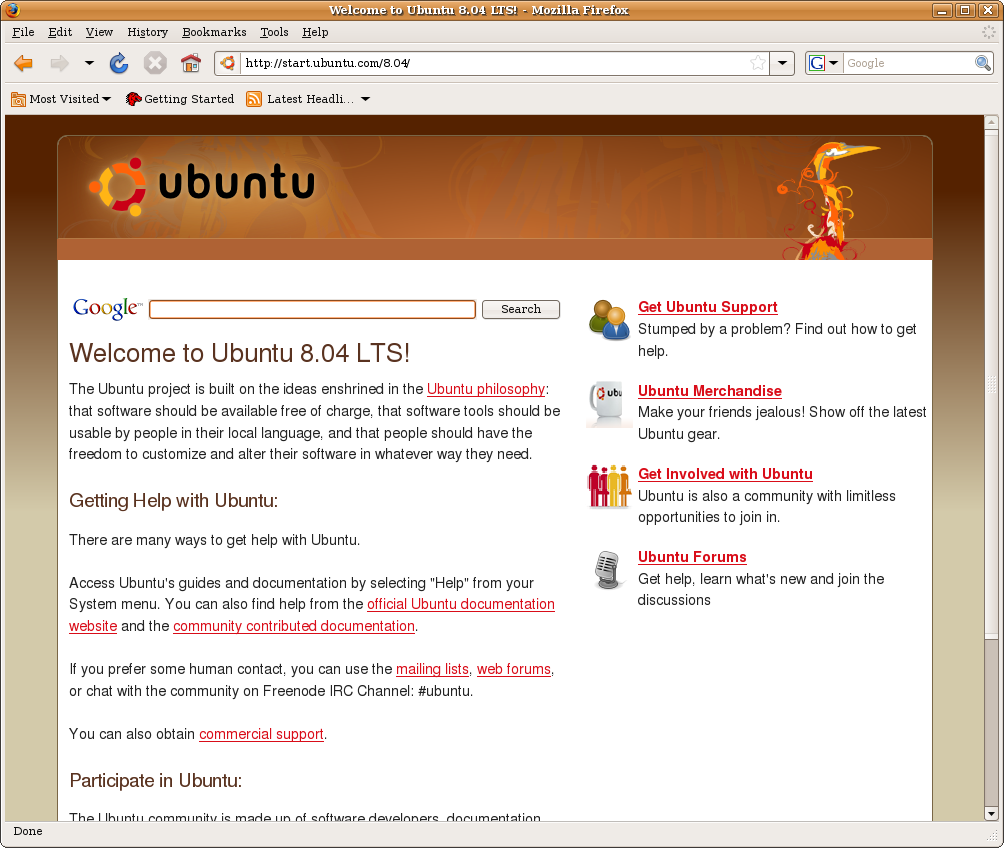Click the vertical scrollbar thumb

991,384
